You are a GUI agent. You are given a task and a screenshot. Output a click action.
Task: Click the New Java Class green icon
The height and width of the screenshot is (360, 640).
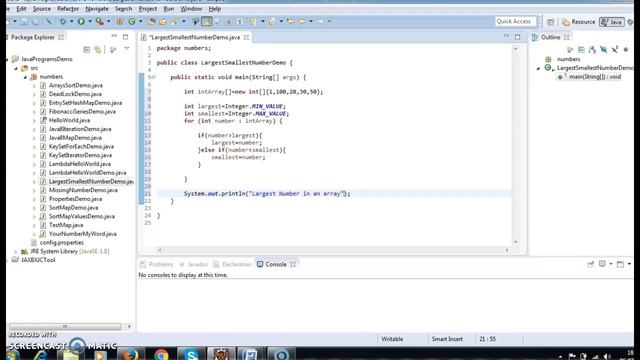click(132, 21)
